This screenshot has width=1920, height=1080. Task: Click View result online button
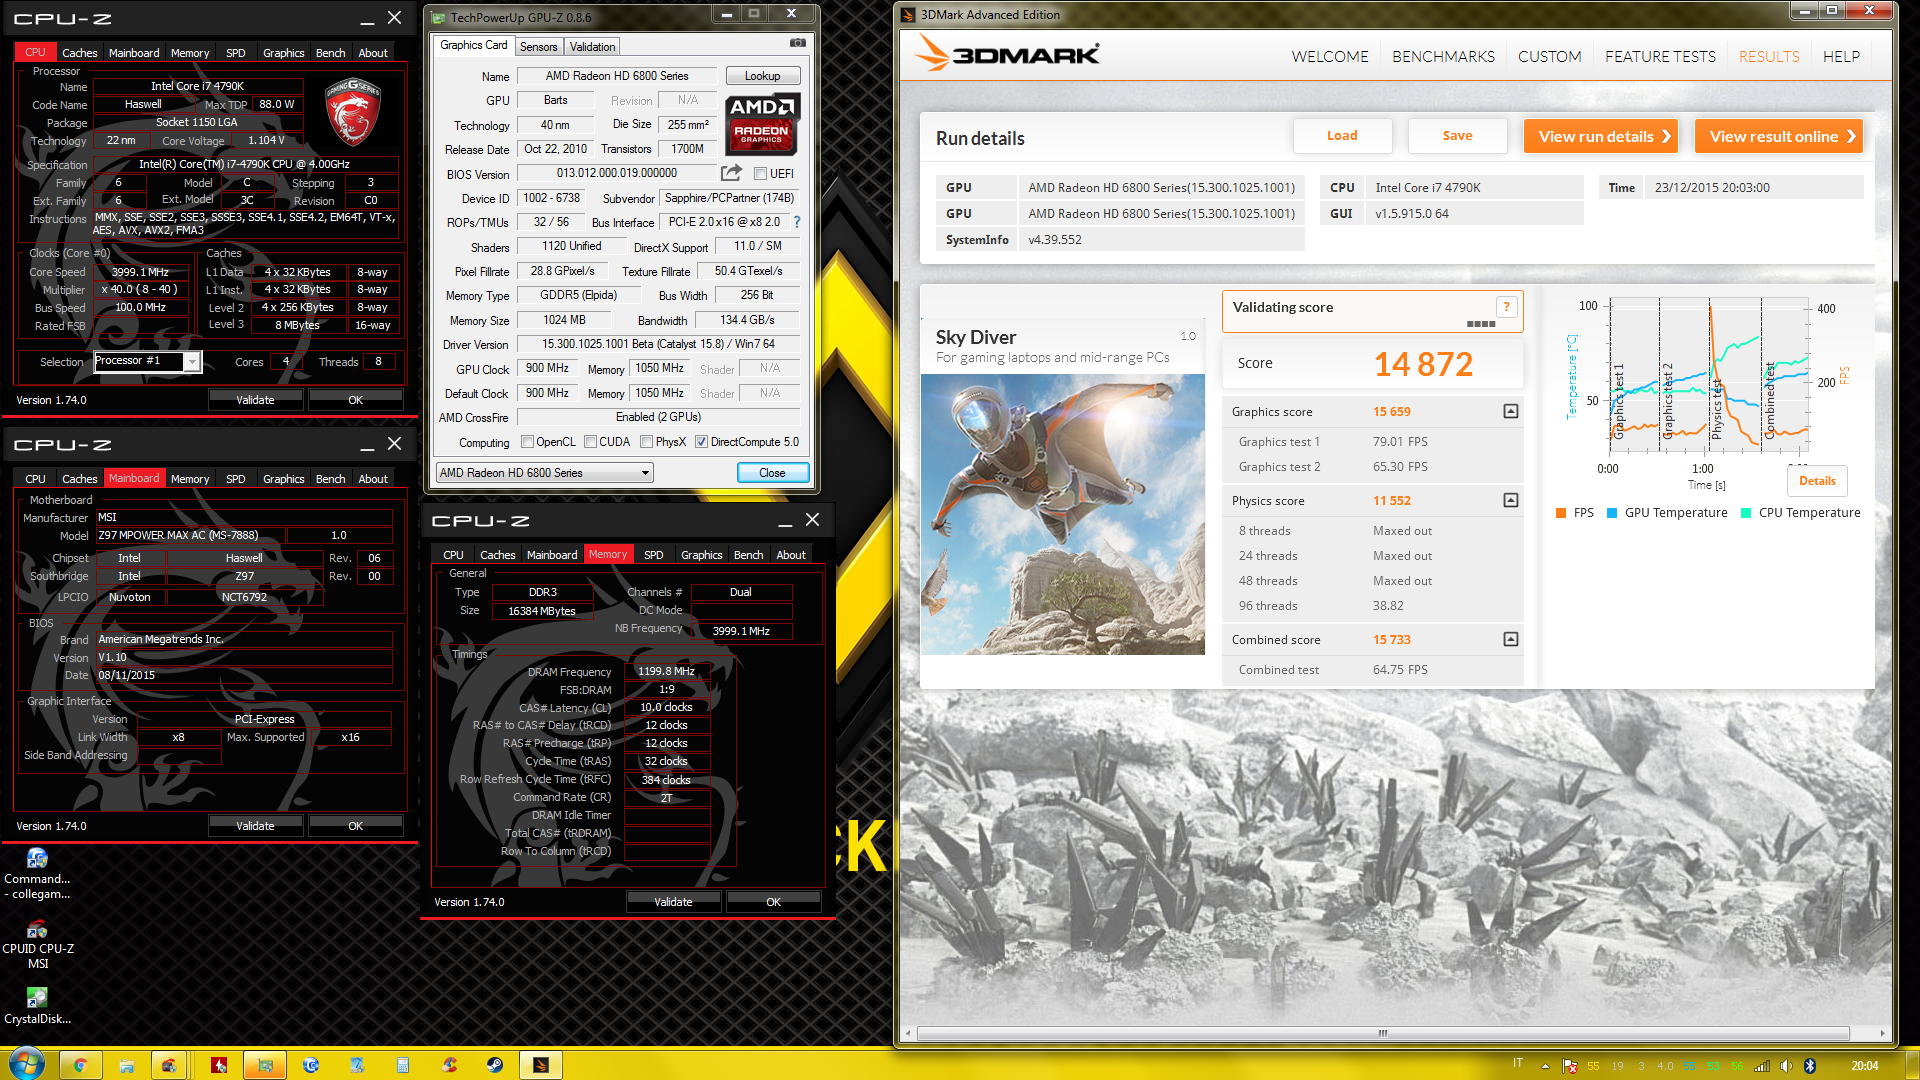point(1779,136)
